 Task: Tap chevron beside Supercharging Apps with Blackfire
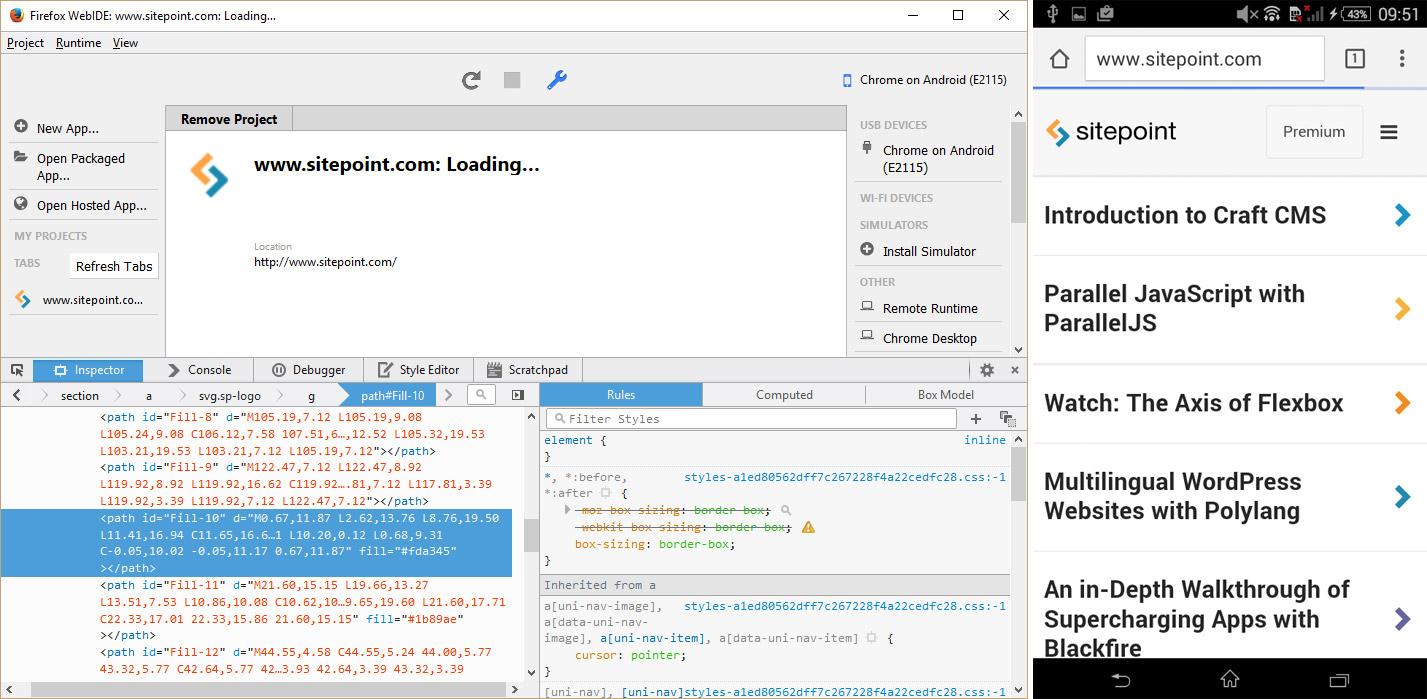tap(1402, 619)
